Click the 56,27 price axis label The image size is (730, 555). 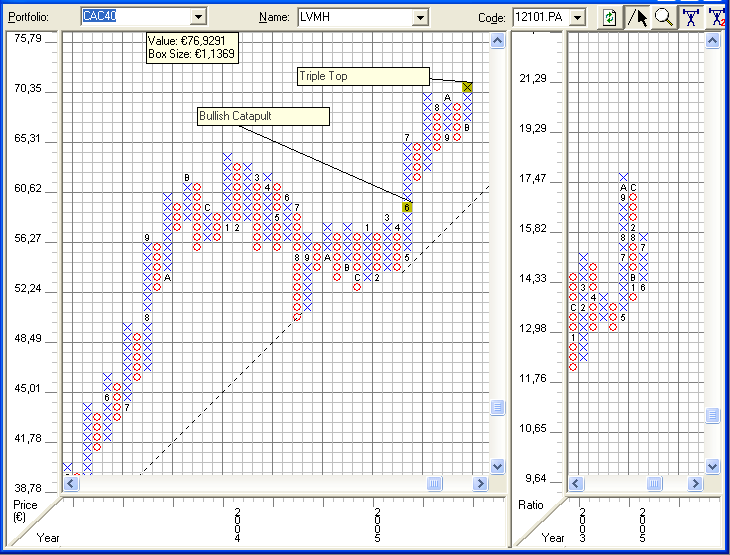28,238
